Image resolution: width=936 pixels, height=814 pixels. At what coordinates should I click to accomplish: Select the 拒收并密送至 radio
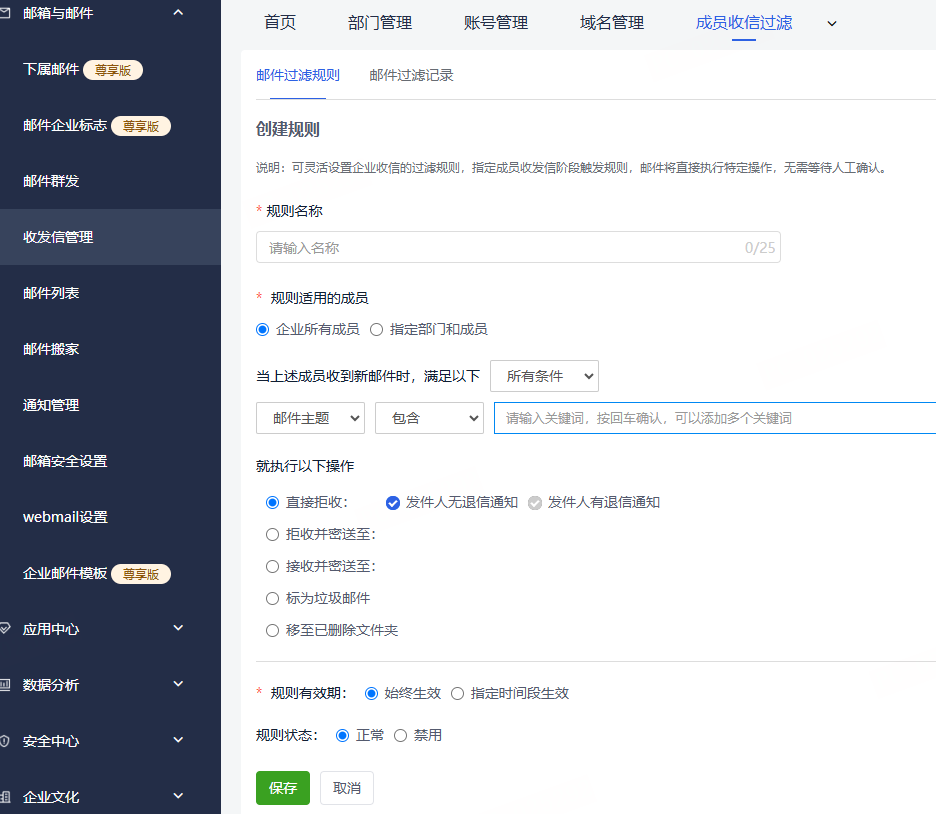coord(272,534)
